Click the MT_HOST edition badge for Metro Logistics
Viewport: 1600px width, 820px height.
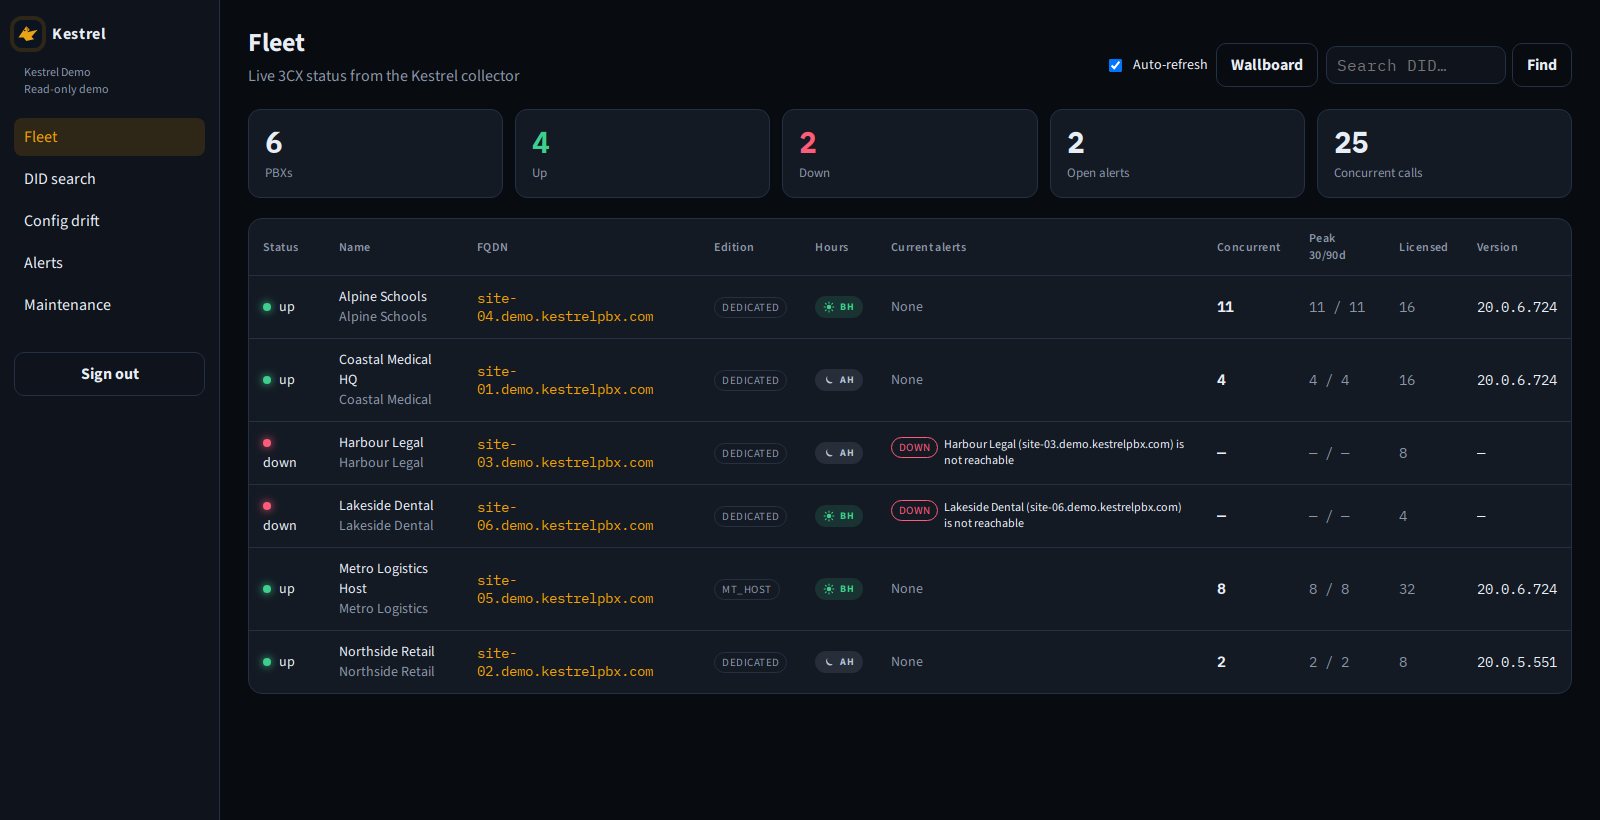(x=747, y=590)
